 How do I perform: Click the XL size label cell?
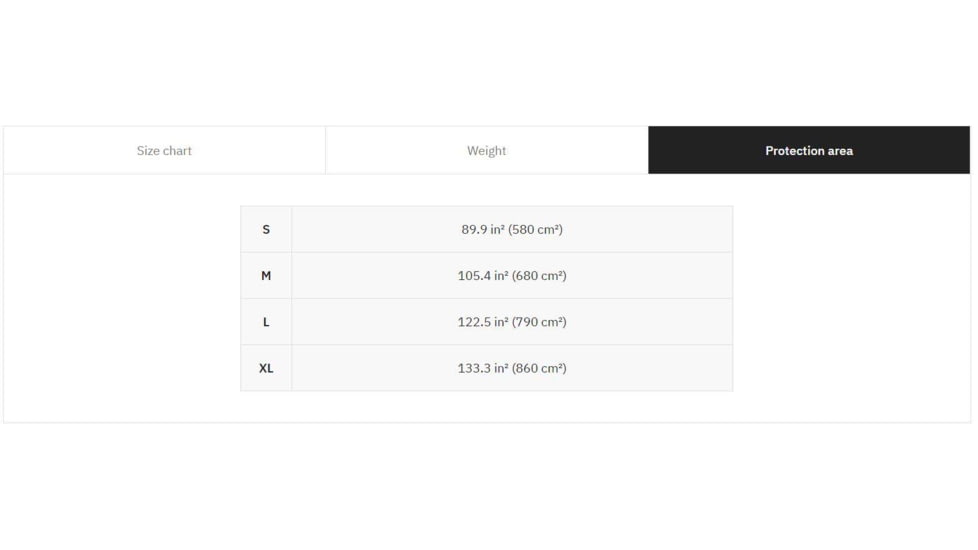click(x=266, y=368)
